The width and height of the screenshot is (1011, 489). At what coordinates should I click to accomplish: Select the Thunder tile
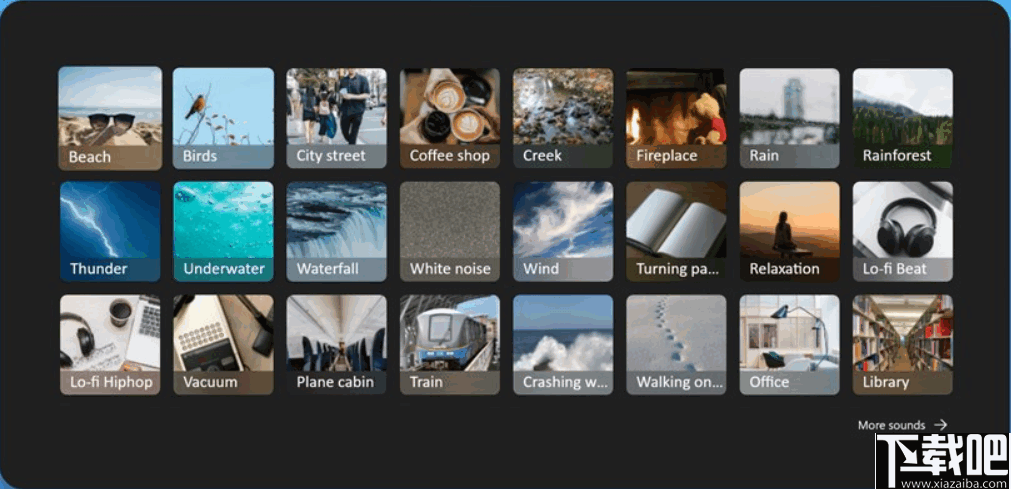pyautogui.click(x=110, y=232)
